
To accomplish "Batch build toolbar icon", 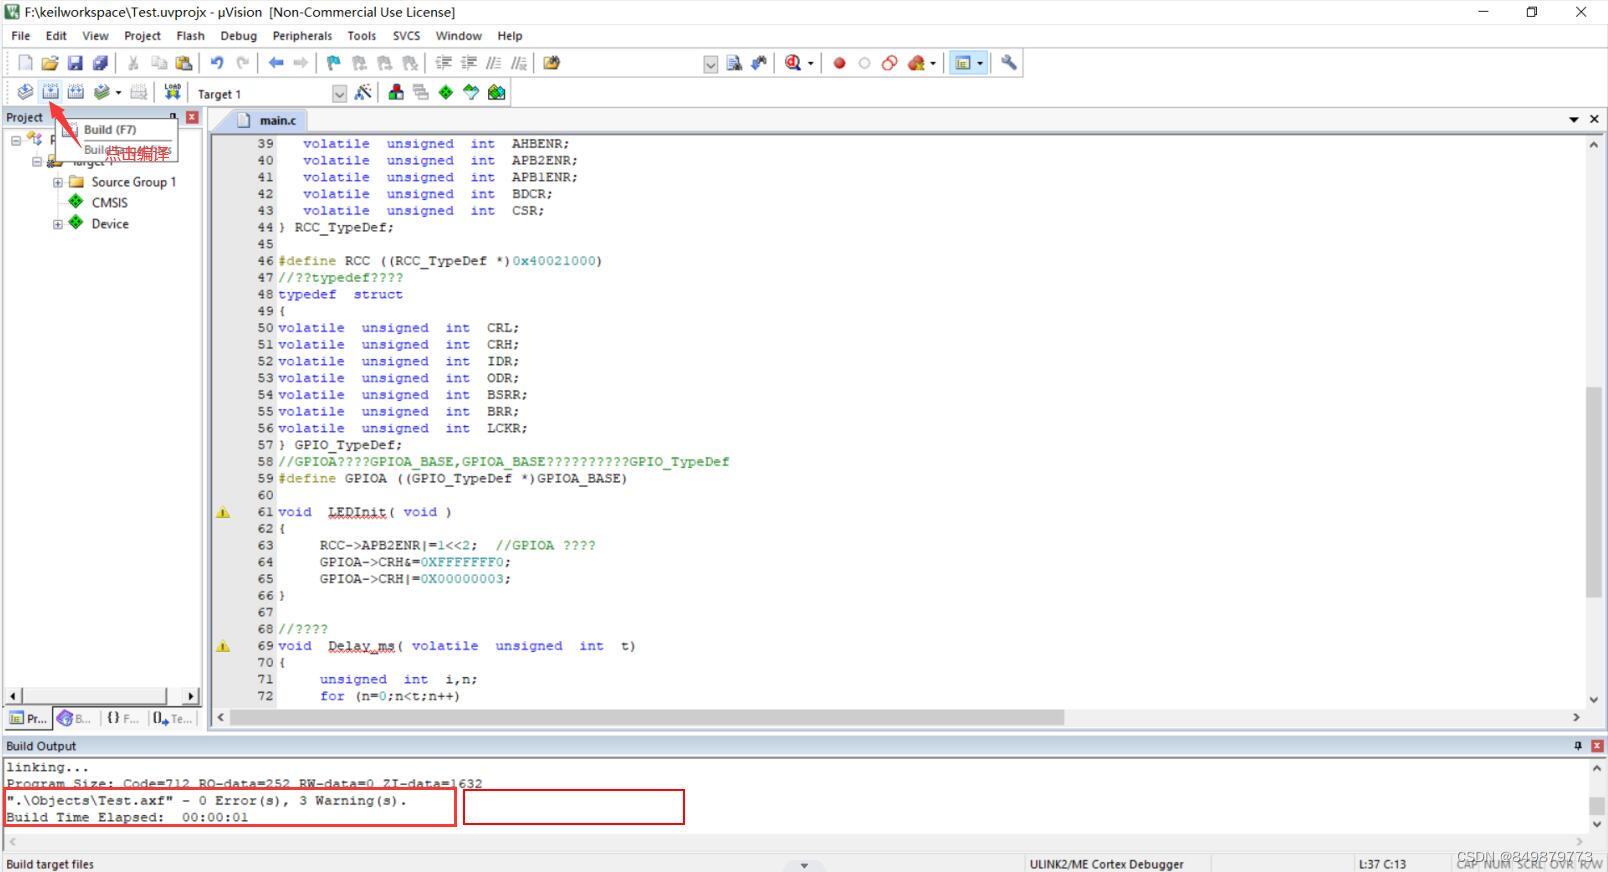I will click(x=101, y=92).
